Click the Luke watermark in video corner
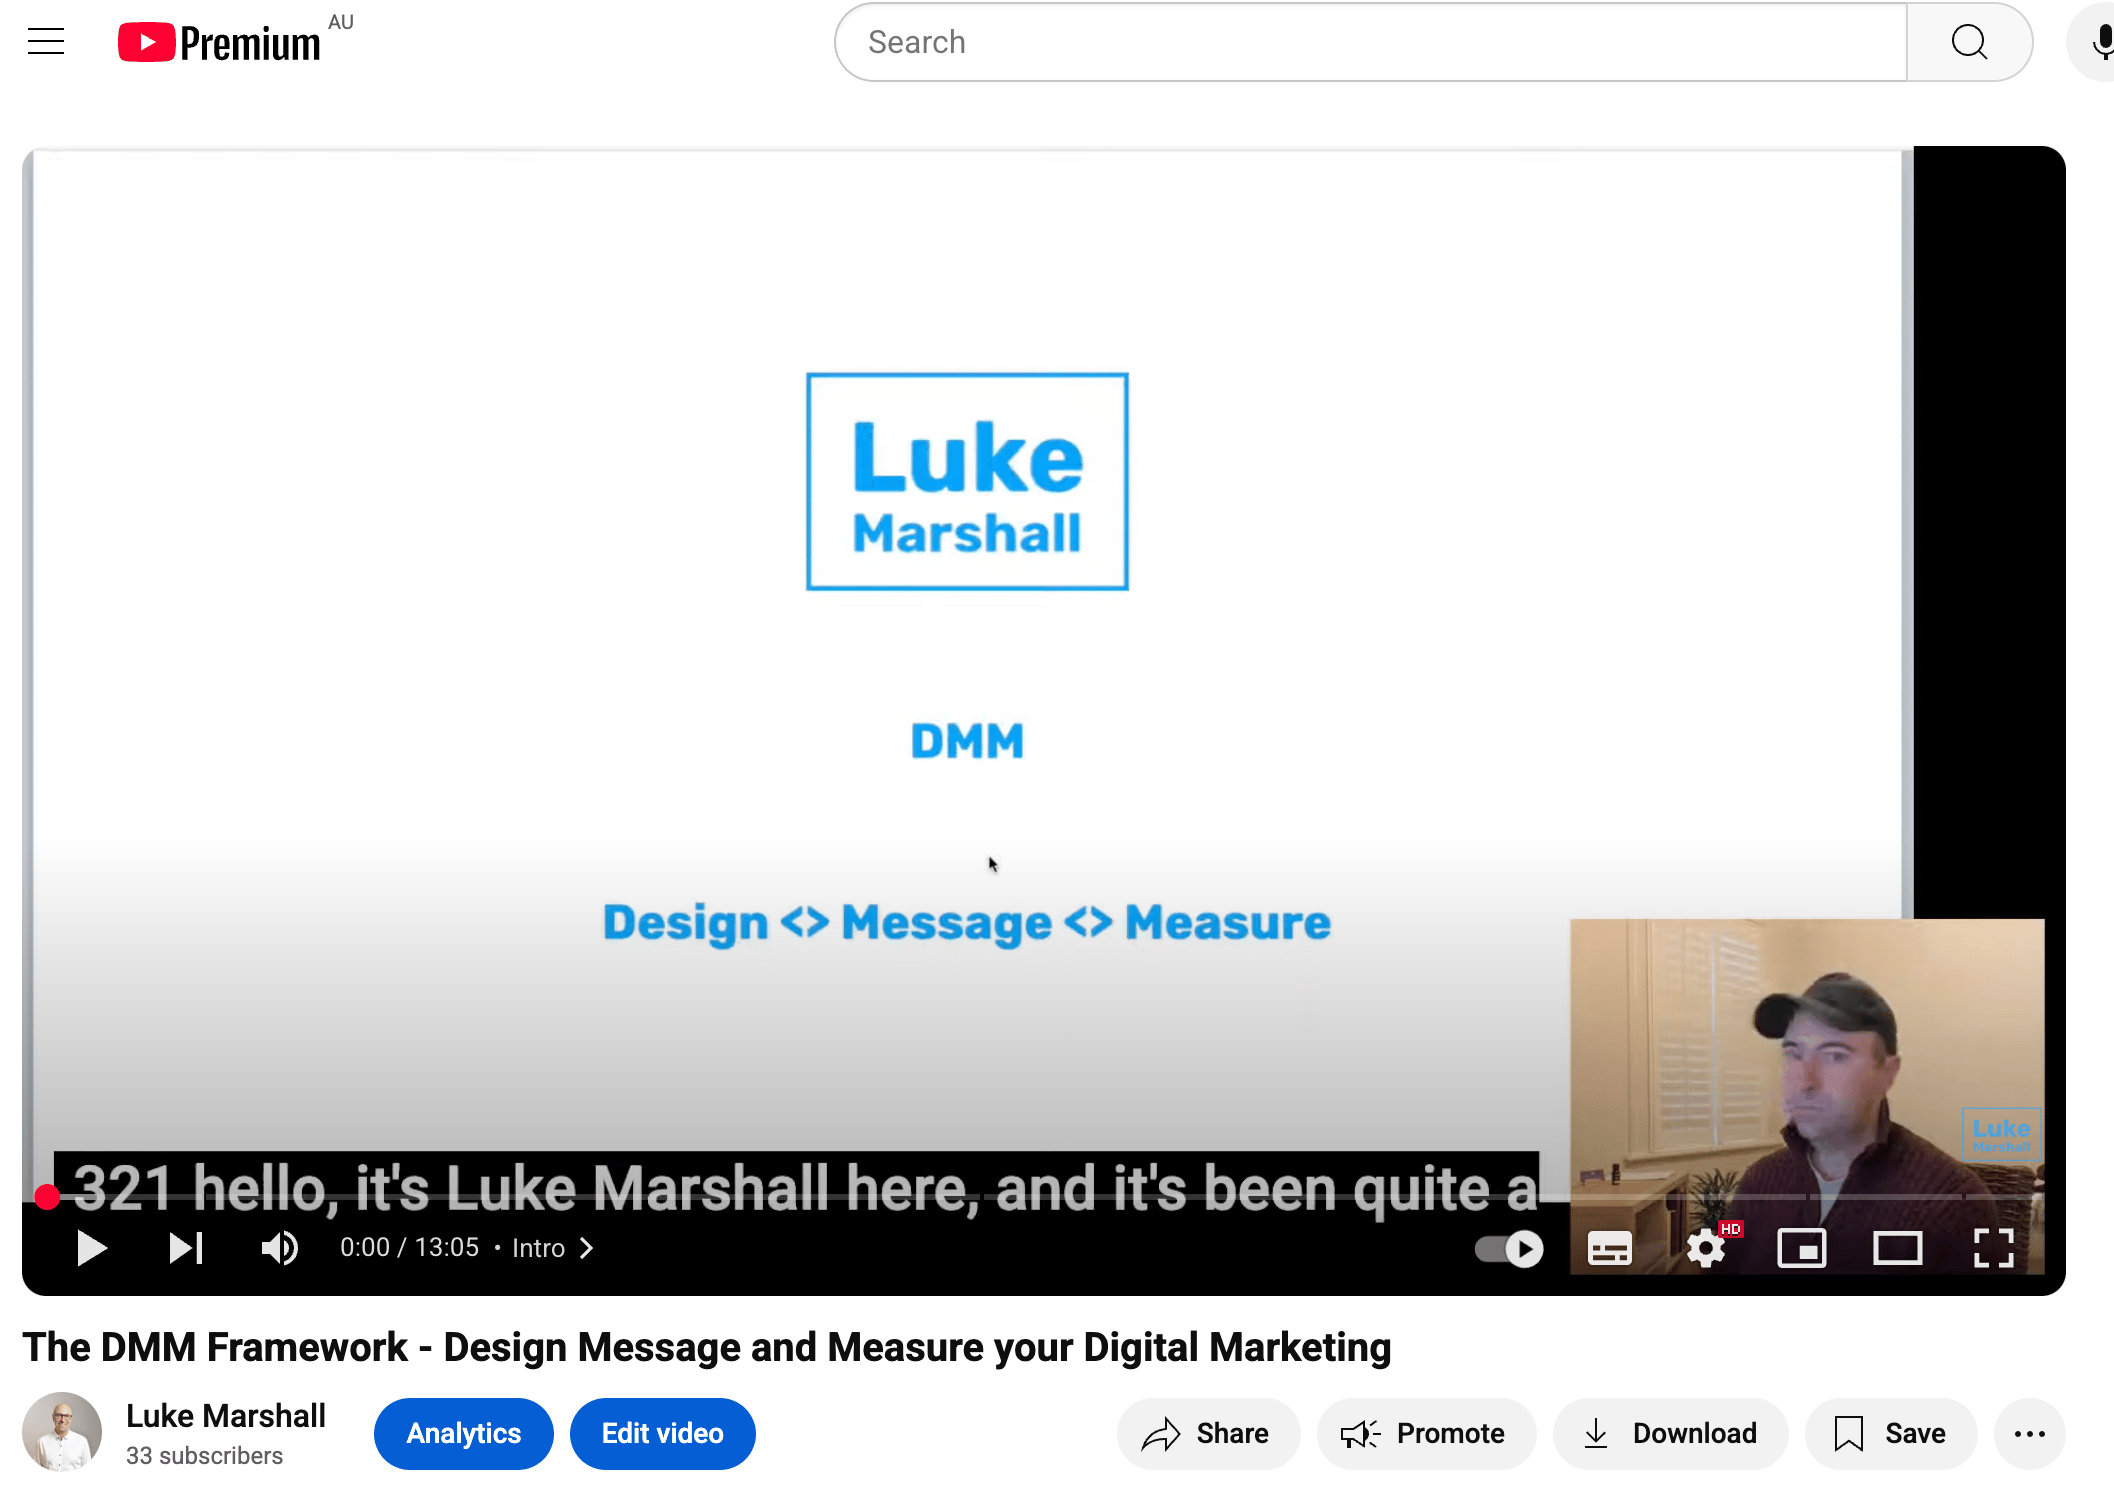 pos(2001,1134)
